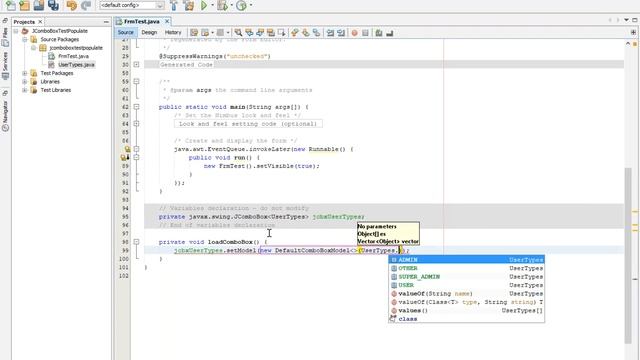Viewport: 640px width, 360px height.
Task: Click the New File toolbar icon
Action: click(x=10, y=5)
